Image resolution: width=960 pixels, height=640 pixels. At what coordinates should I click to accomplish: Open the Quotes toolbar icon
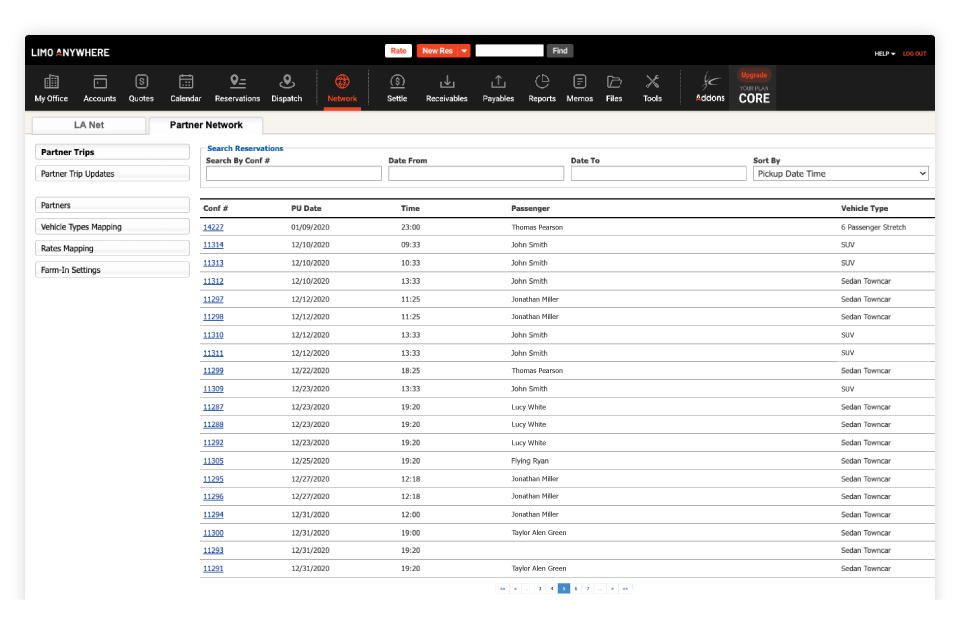(x=141, y=82)
